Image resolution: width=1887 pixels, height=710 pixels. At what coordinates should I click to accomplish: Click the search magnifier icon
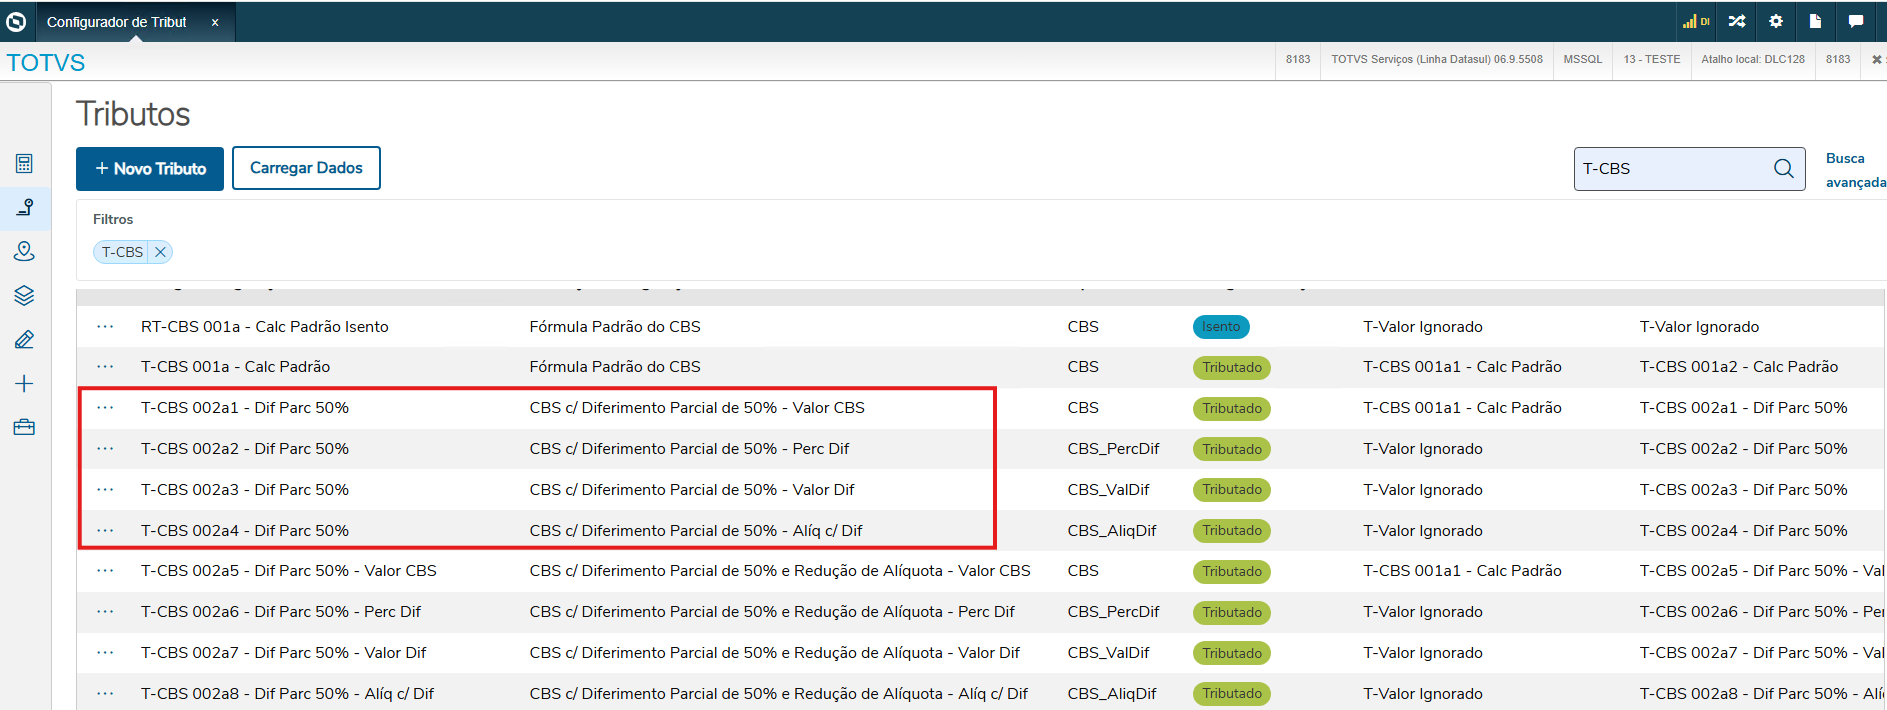(1784, 169)
